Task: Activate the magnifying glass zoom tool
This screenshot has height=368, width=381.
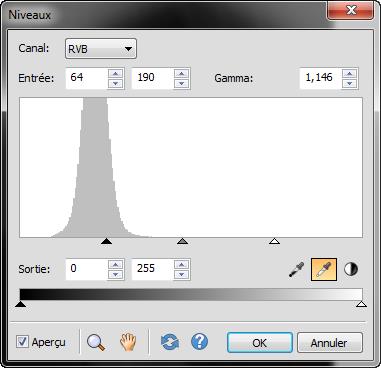Action: click(96, 342)
